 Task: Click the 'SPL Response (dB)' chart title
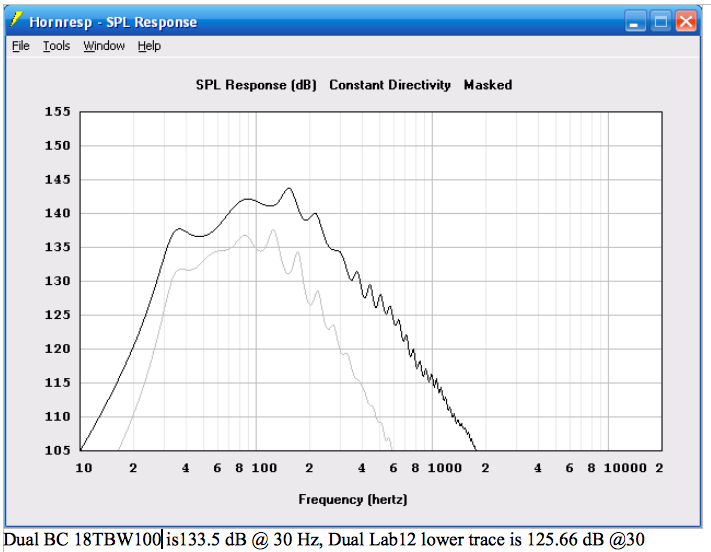pos(256,85)
